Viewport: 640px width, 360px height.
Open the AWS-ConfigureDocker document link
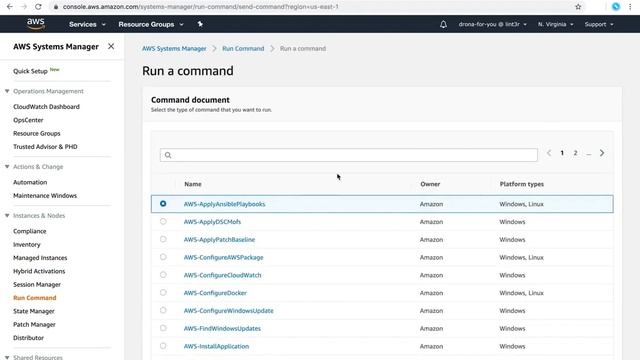click(215, 293)
